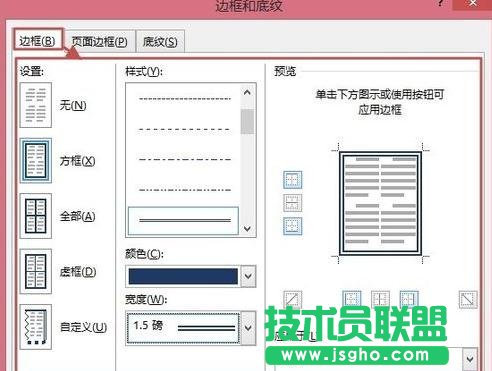The image size is (492, 371).
Task: Open the 页面边框(P) tab
Action: 100,41
